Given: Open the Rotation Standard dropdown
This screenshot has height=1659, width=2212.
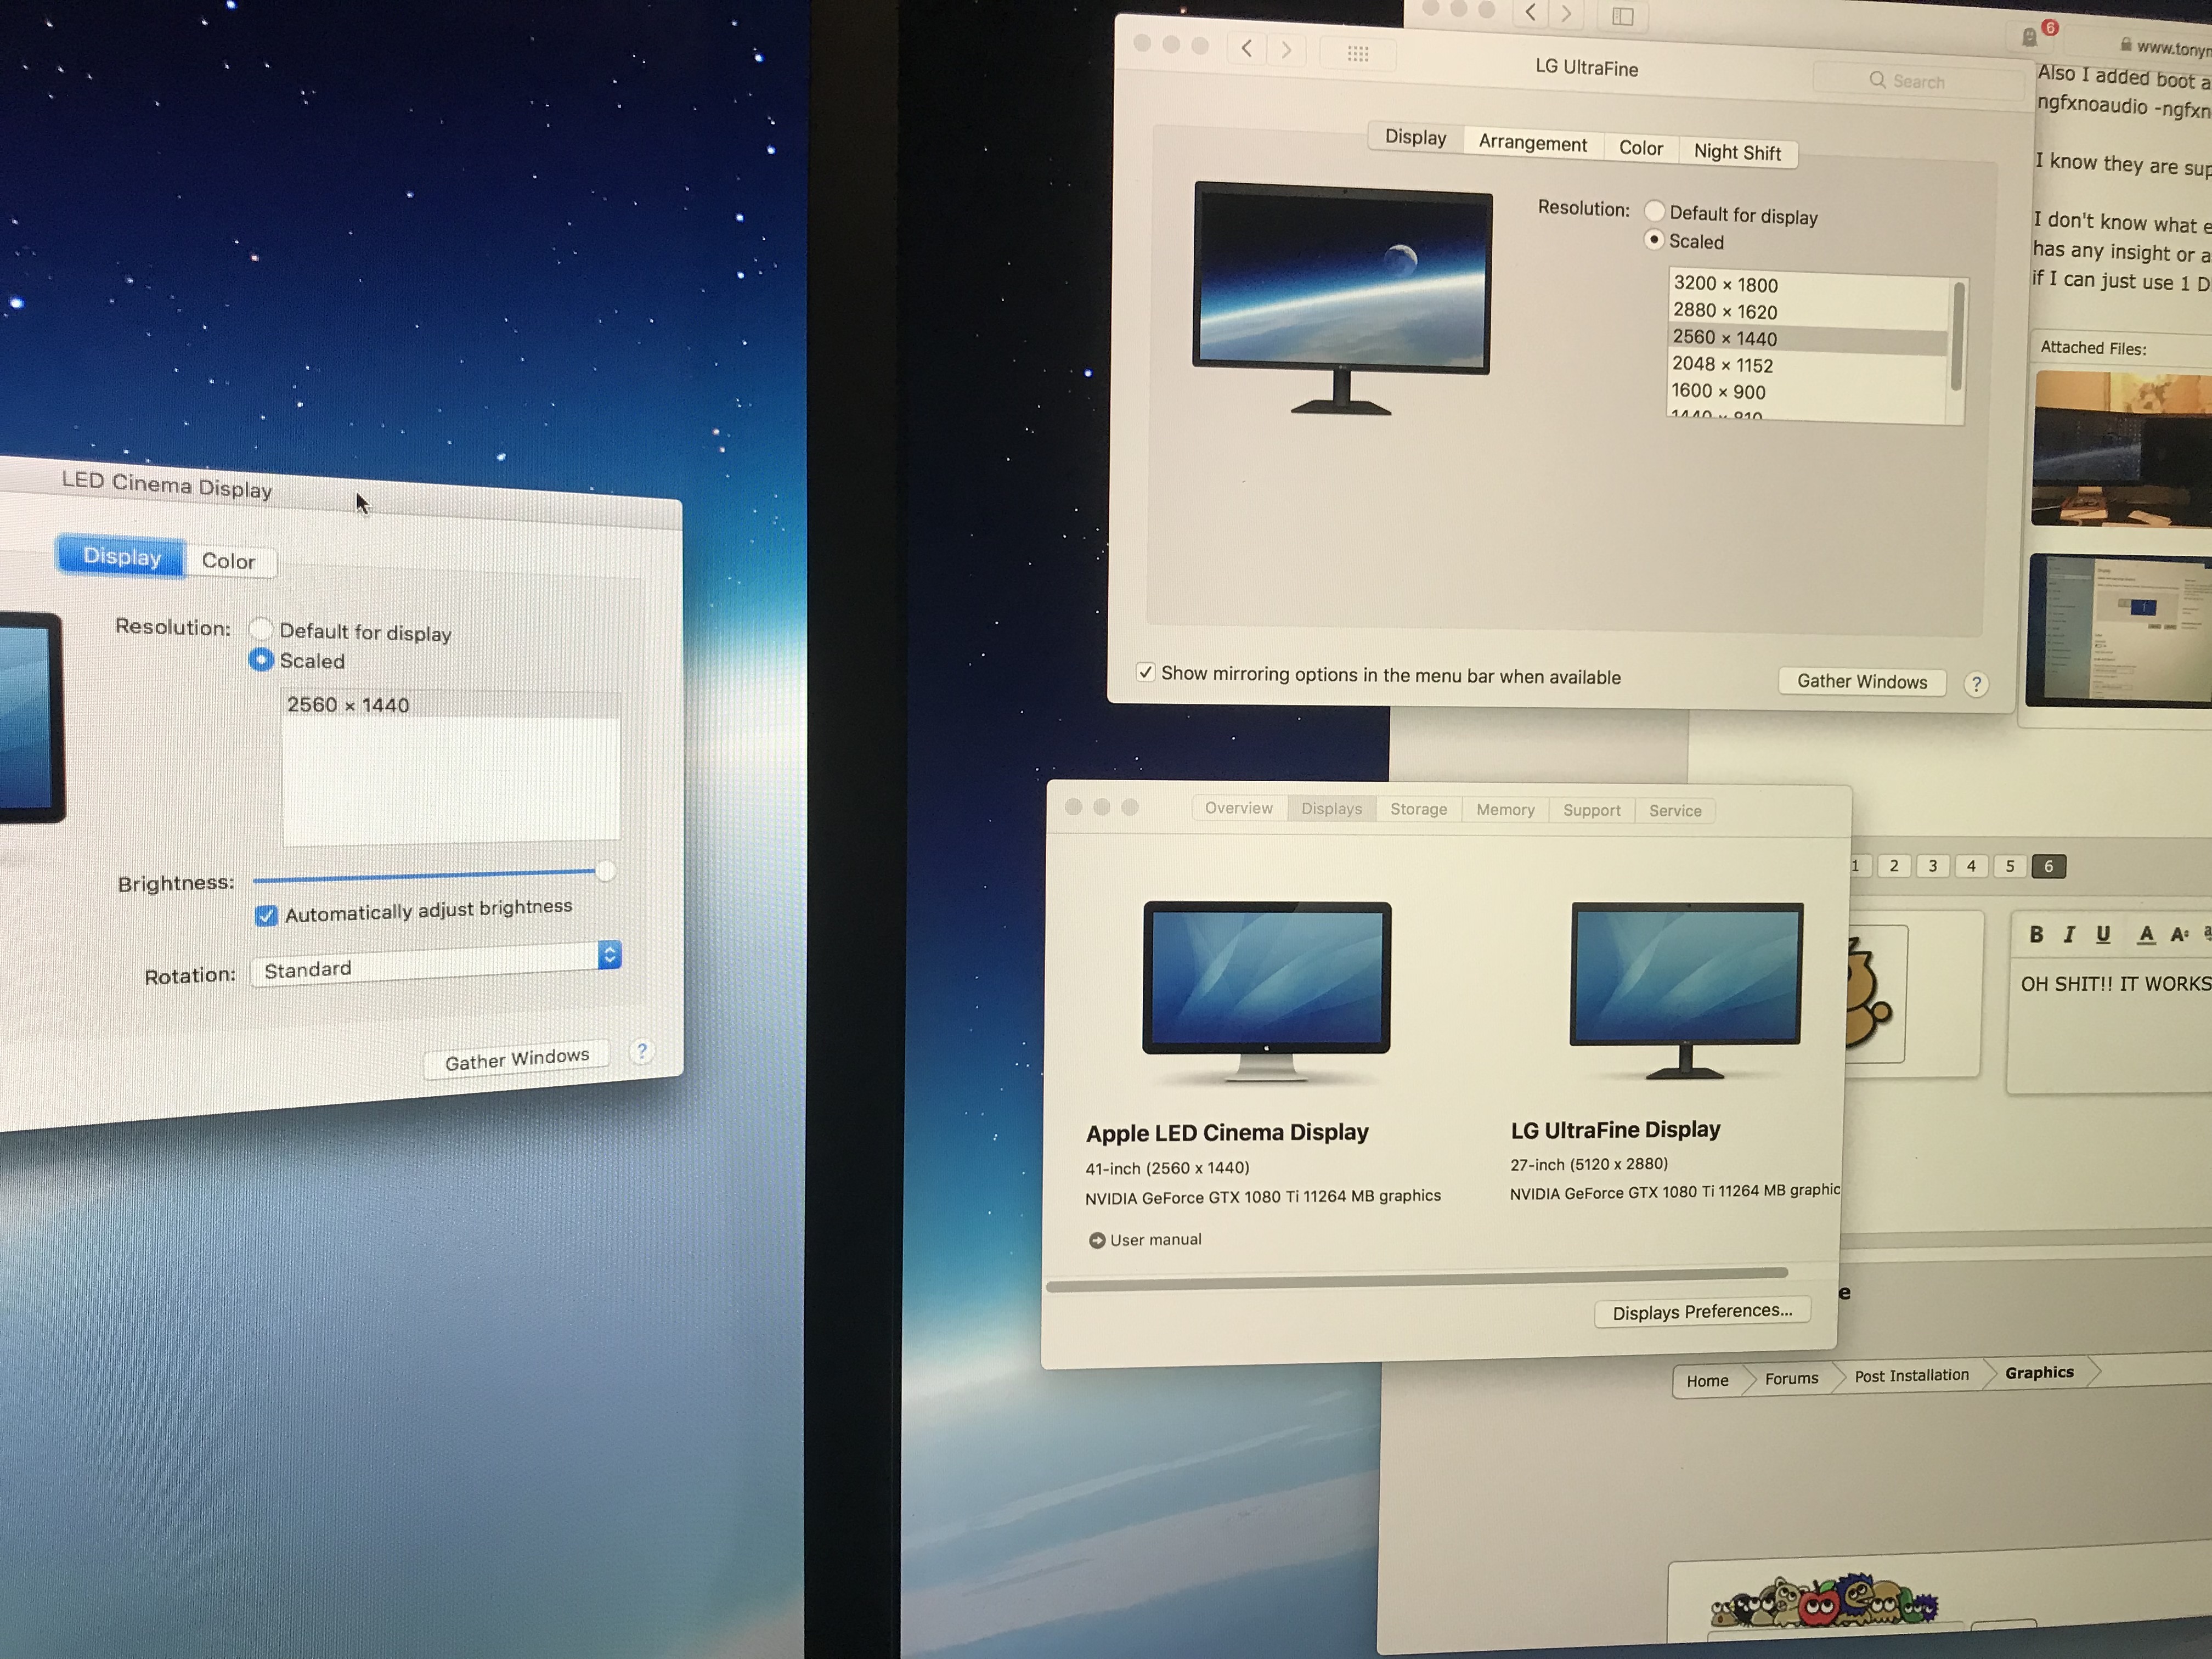Looking at the screenshot, I should 436,963.
